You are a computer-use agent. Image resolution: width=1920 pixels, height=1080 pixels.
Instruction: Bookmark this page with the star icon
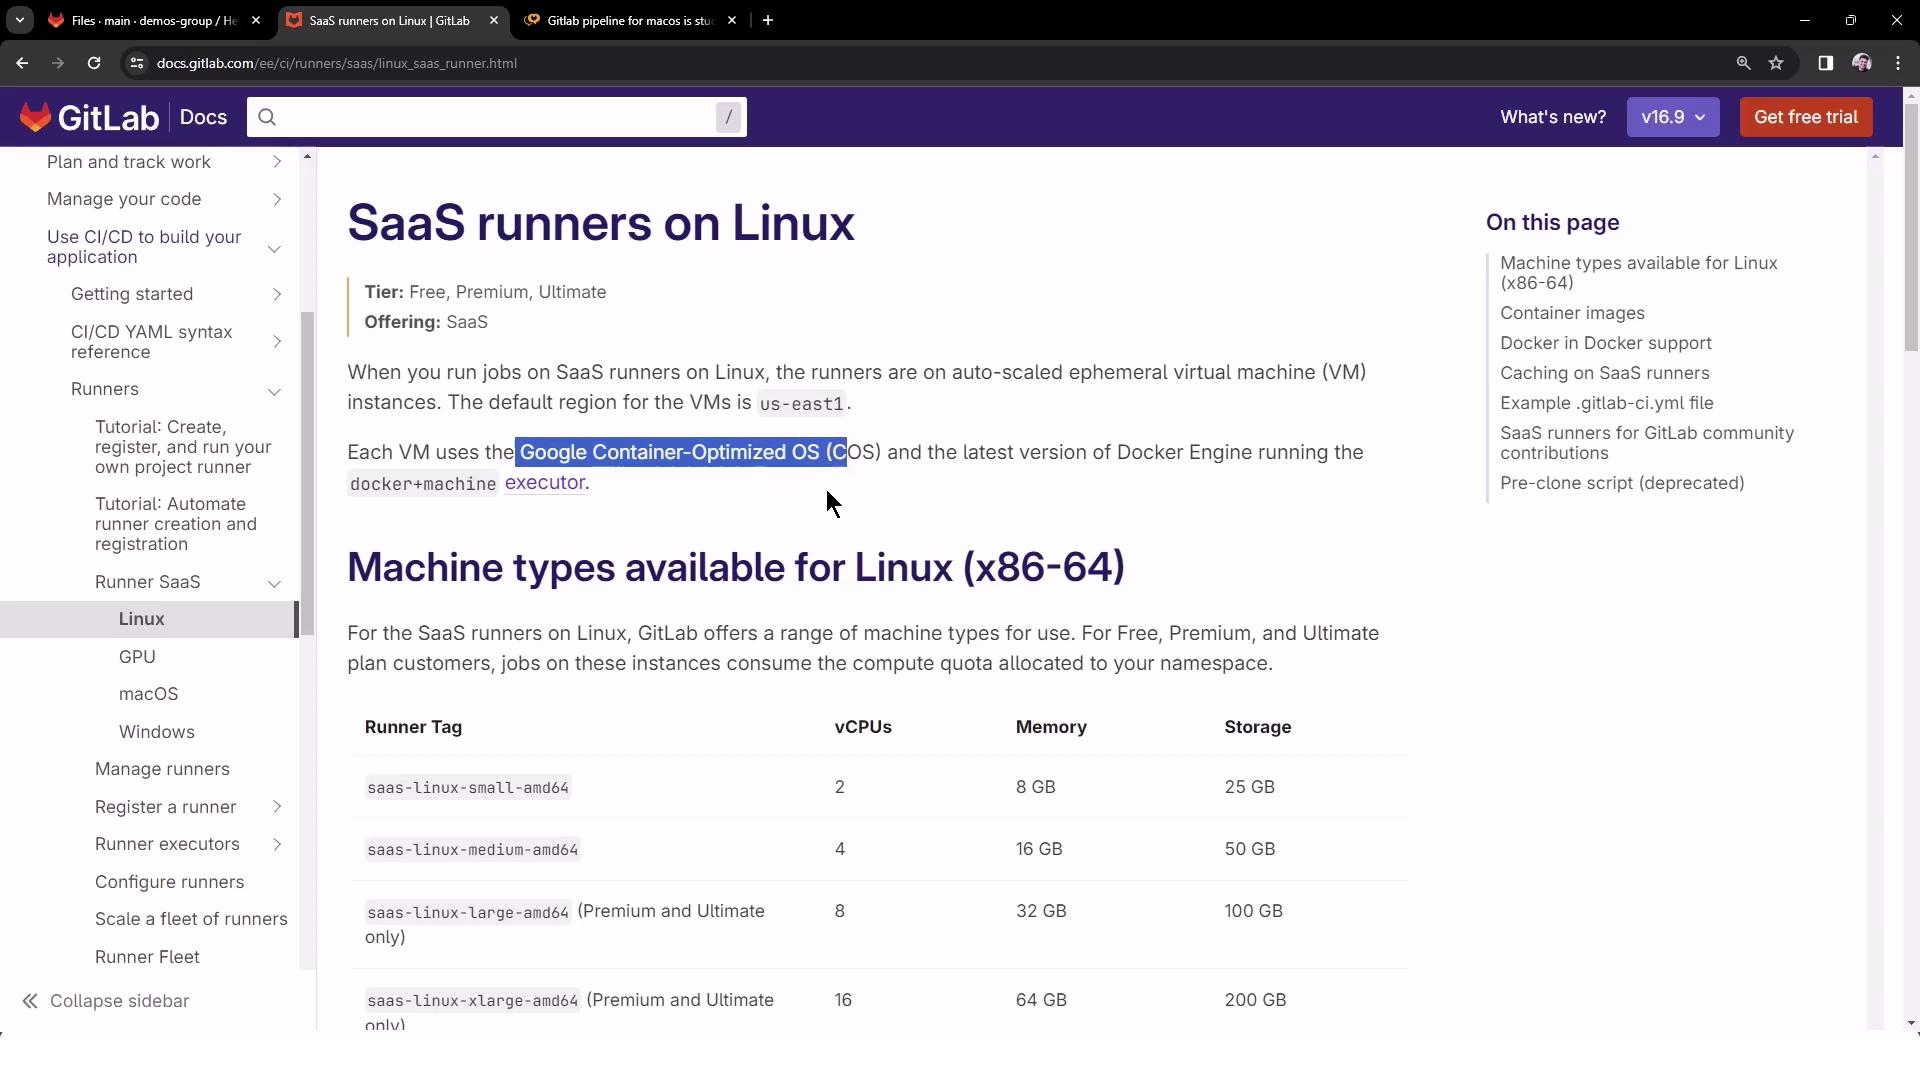coord(1776,63)
